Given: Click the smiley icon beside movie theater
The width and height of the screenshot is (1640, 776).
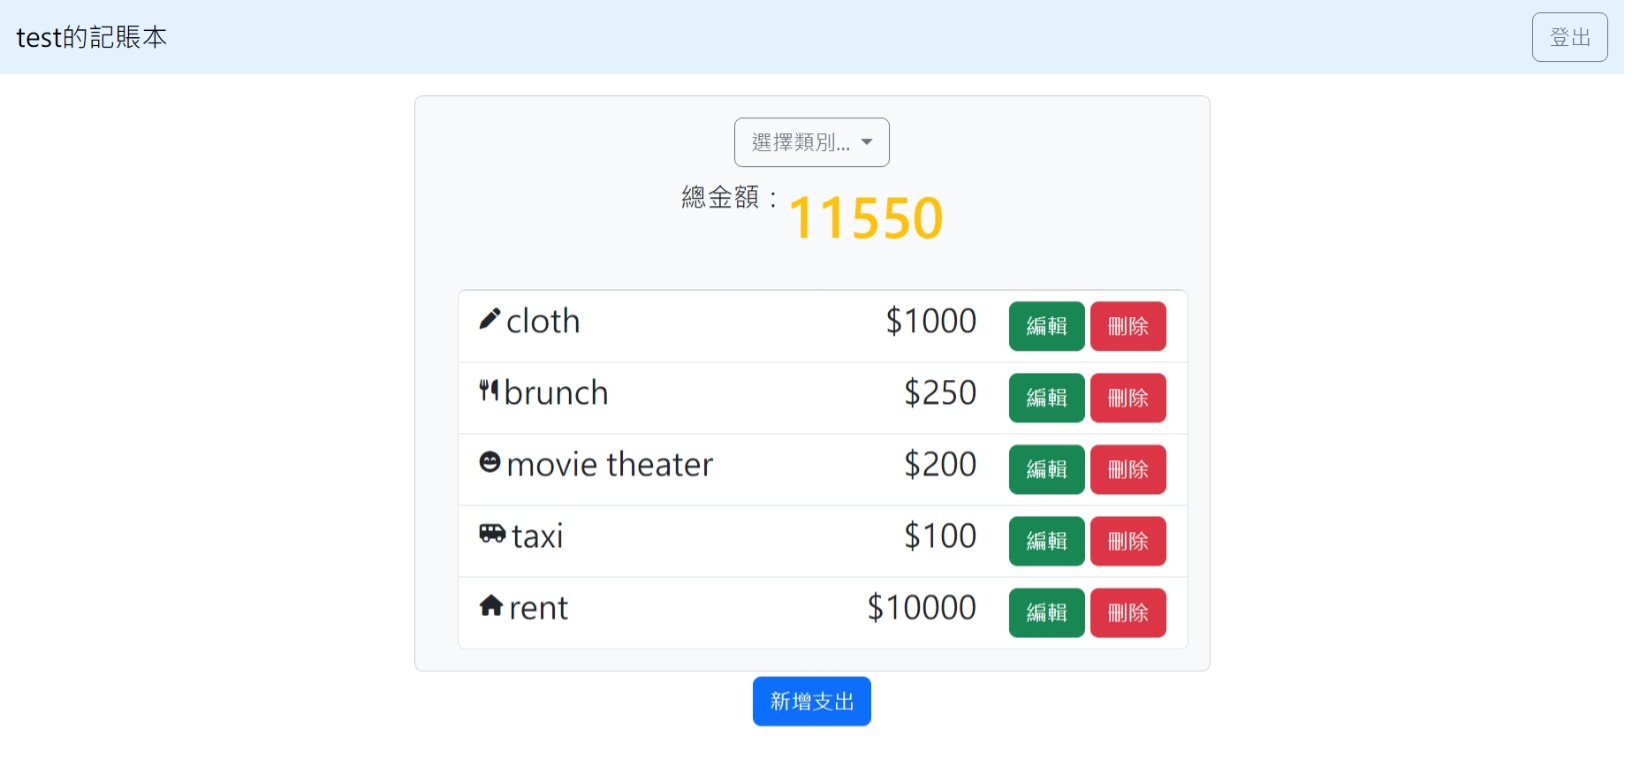Looking at the screenshot, I should tap(490, 462).
